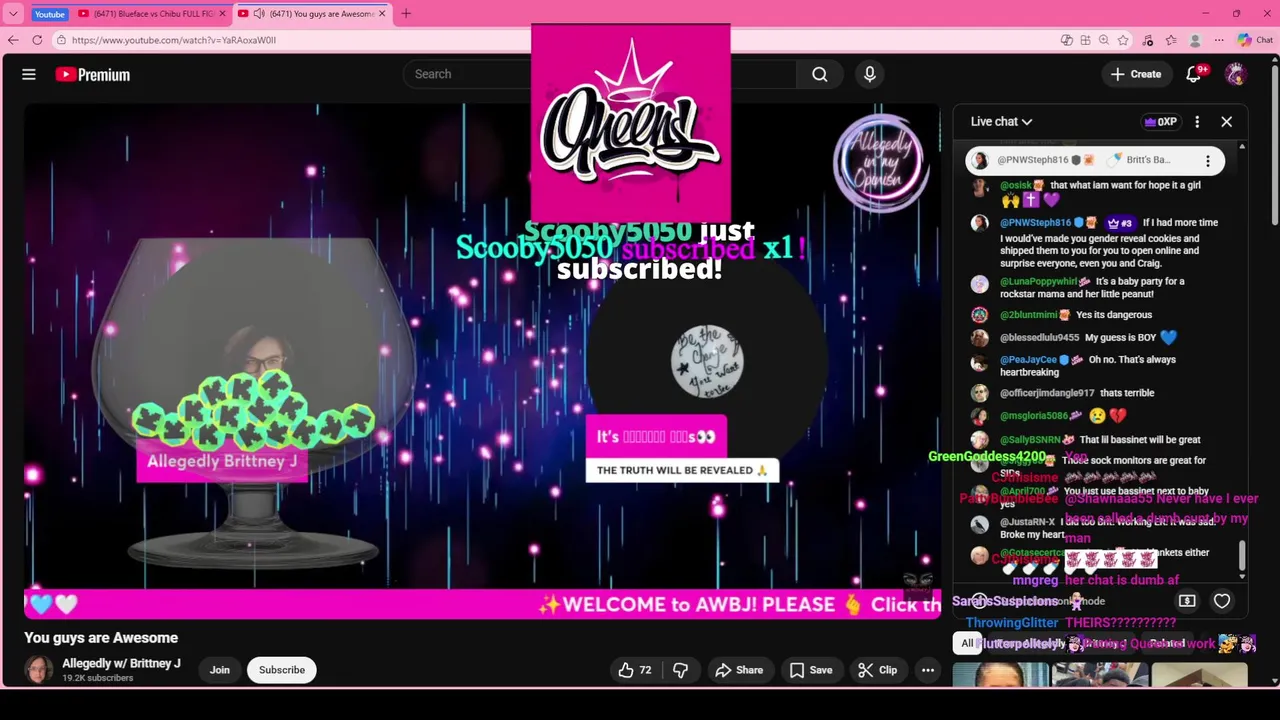
Task: Open Allegedly w/ Brittney J channel name
Action: pos(121,663)
